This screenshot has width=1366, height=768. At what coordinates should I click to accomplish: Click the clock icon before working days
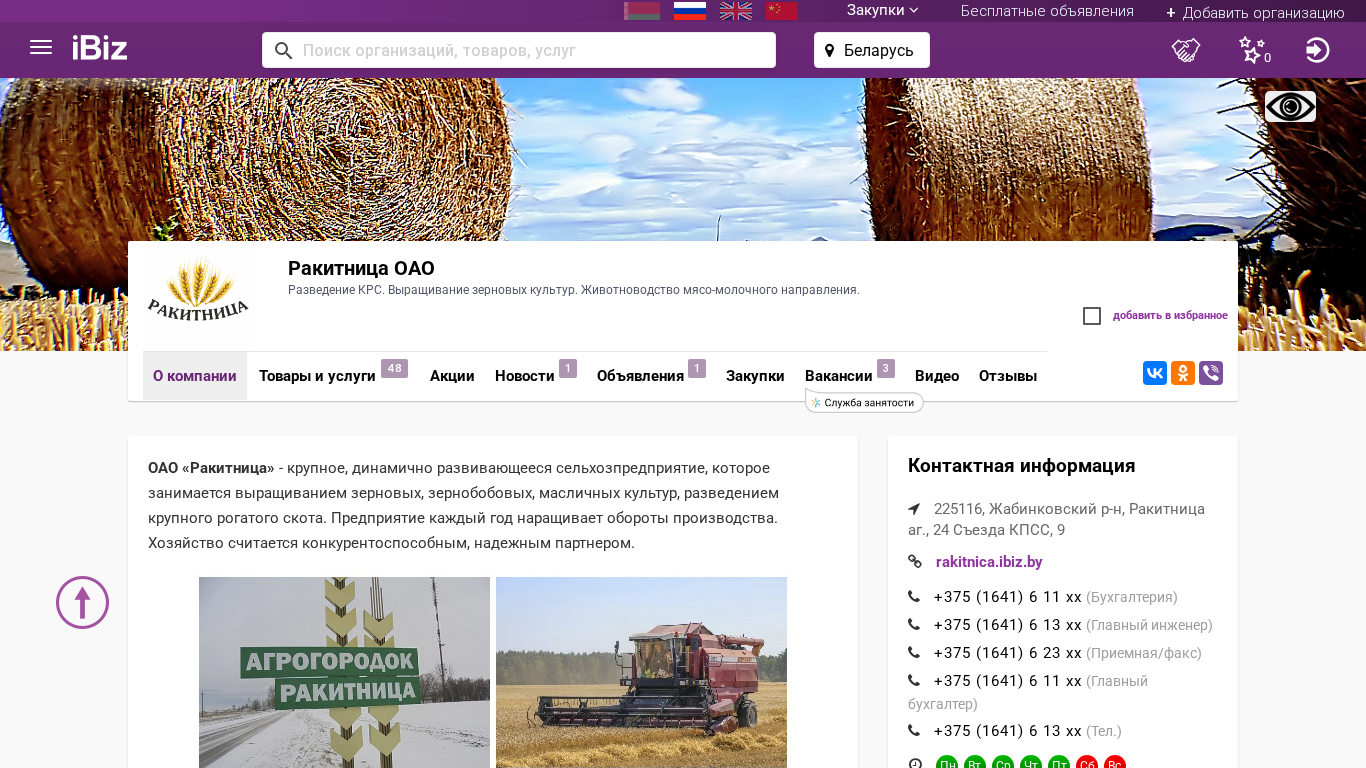pos(915,764)
